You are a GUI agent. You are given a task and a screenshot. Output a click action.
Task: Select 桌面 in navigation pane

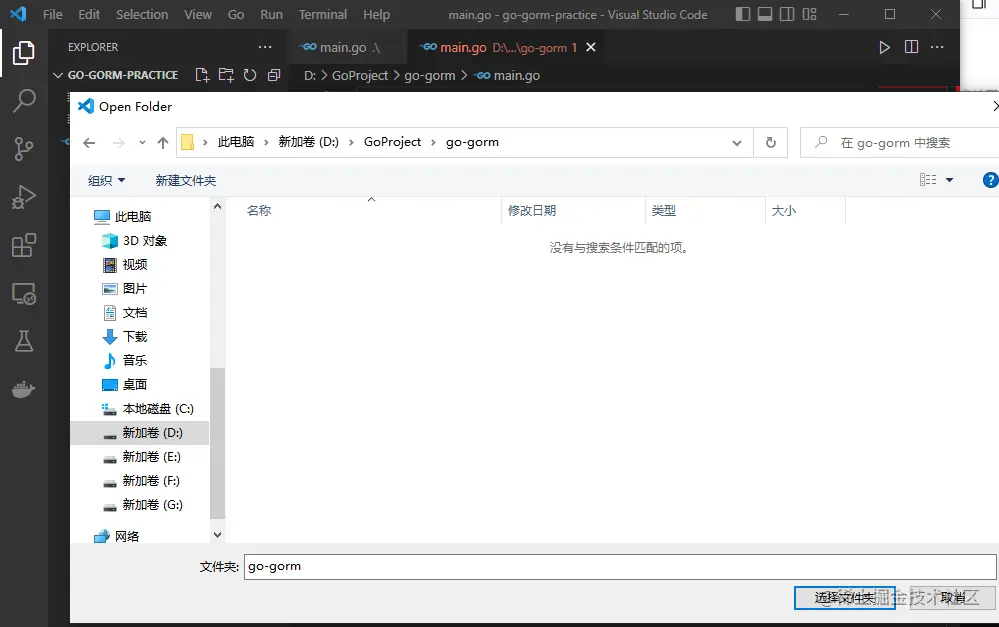pos(125,384)
